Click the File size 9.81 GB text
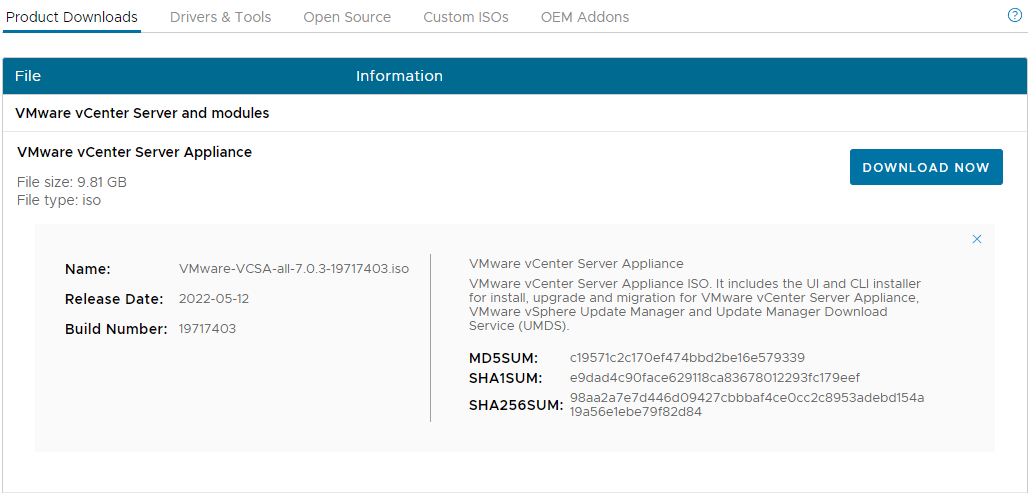This screenshot has width=1032, height=493. (72, 182)
